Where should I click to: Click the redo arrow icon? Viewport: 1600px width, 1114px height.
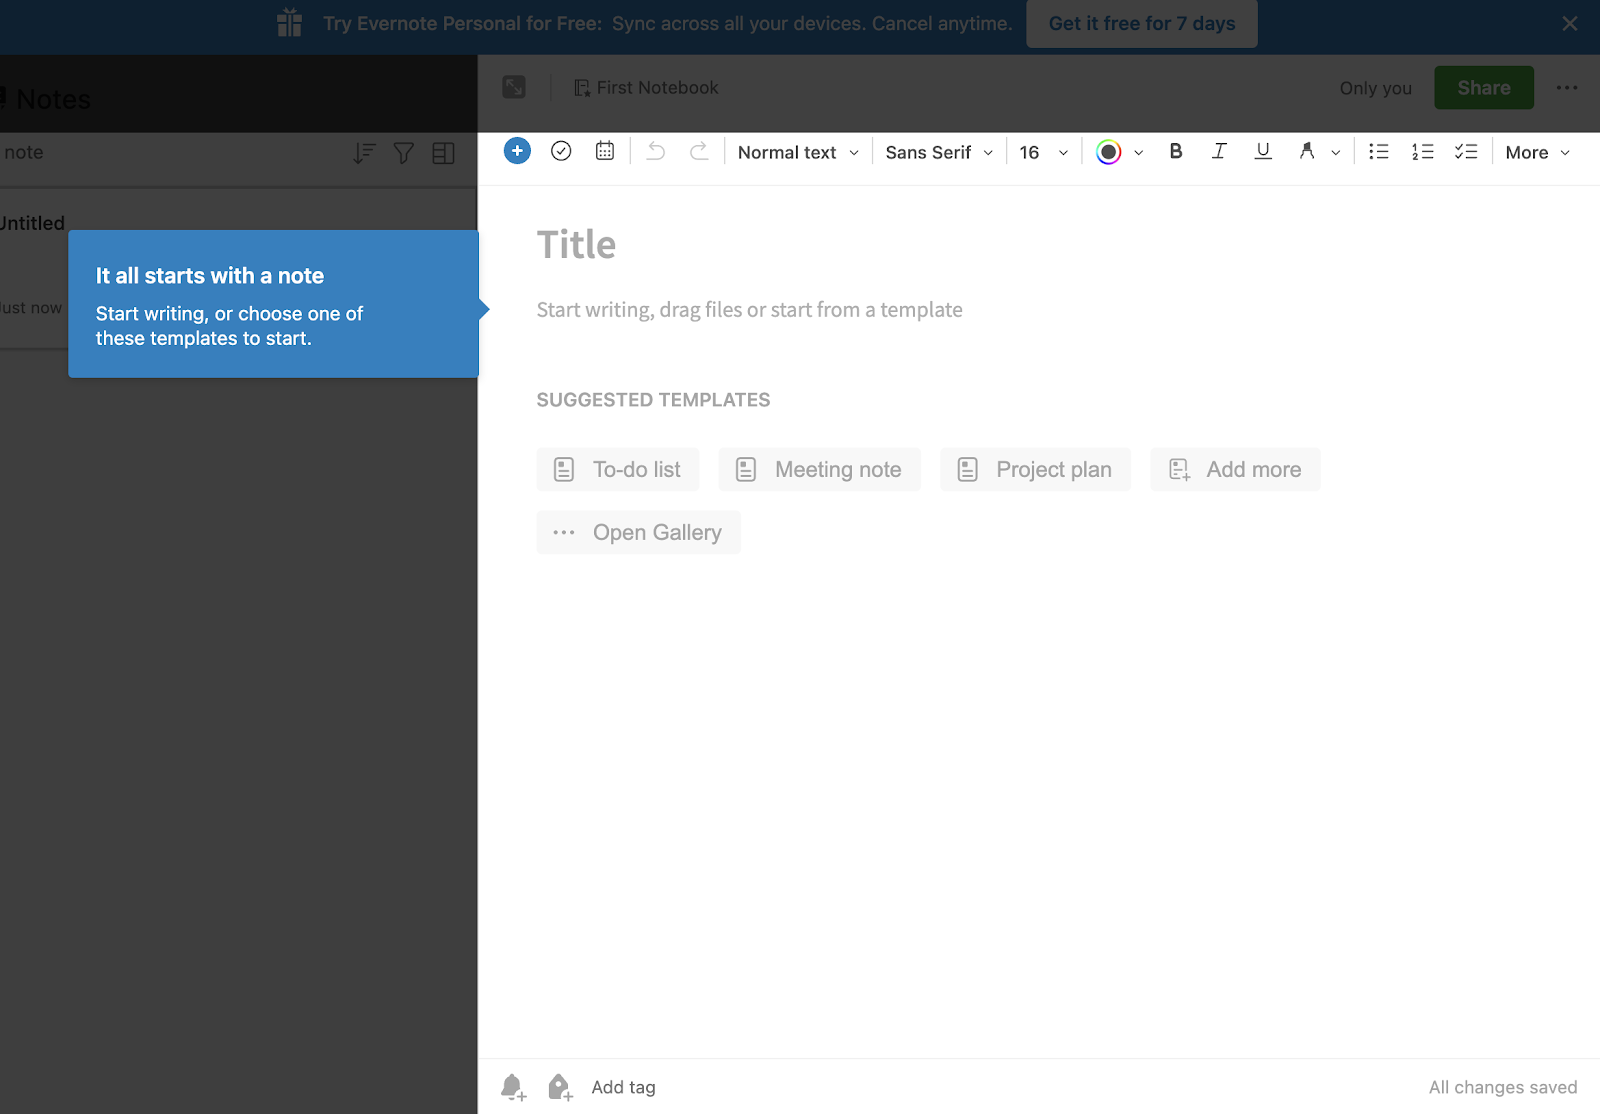(x=699, y=151)
